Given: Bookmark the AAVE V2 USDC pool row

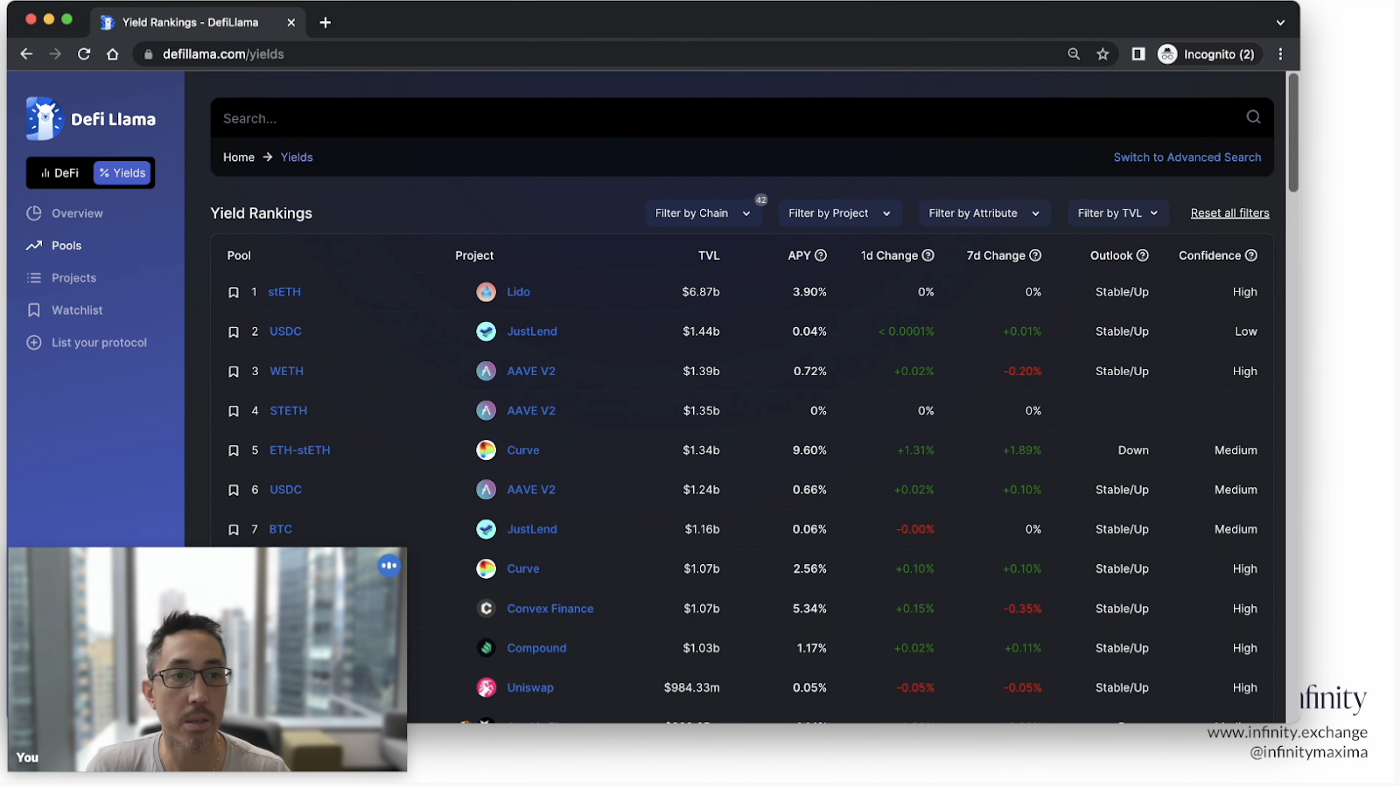Looking at the screenshot, I should pos(233,490).
